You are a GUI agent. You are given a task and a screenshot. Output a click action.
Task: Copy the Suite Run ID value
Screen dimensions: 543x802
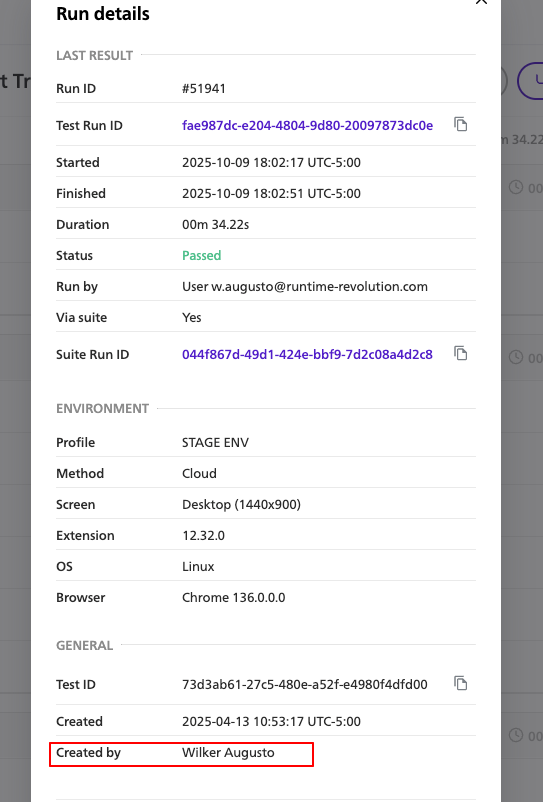tap(461, 353)
